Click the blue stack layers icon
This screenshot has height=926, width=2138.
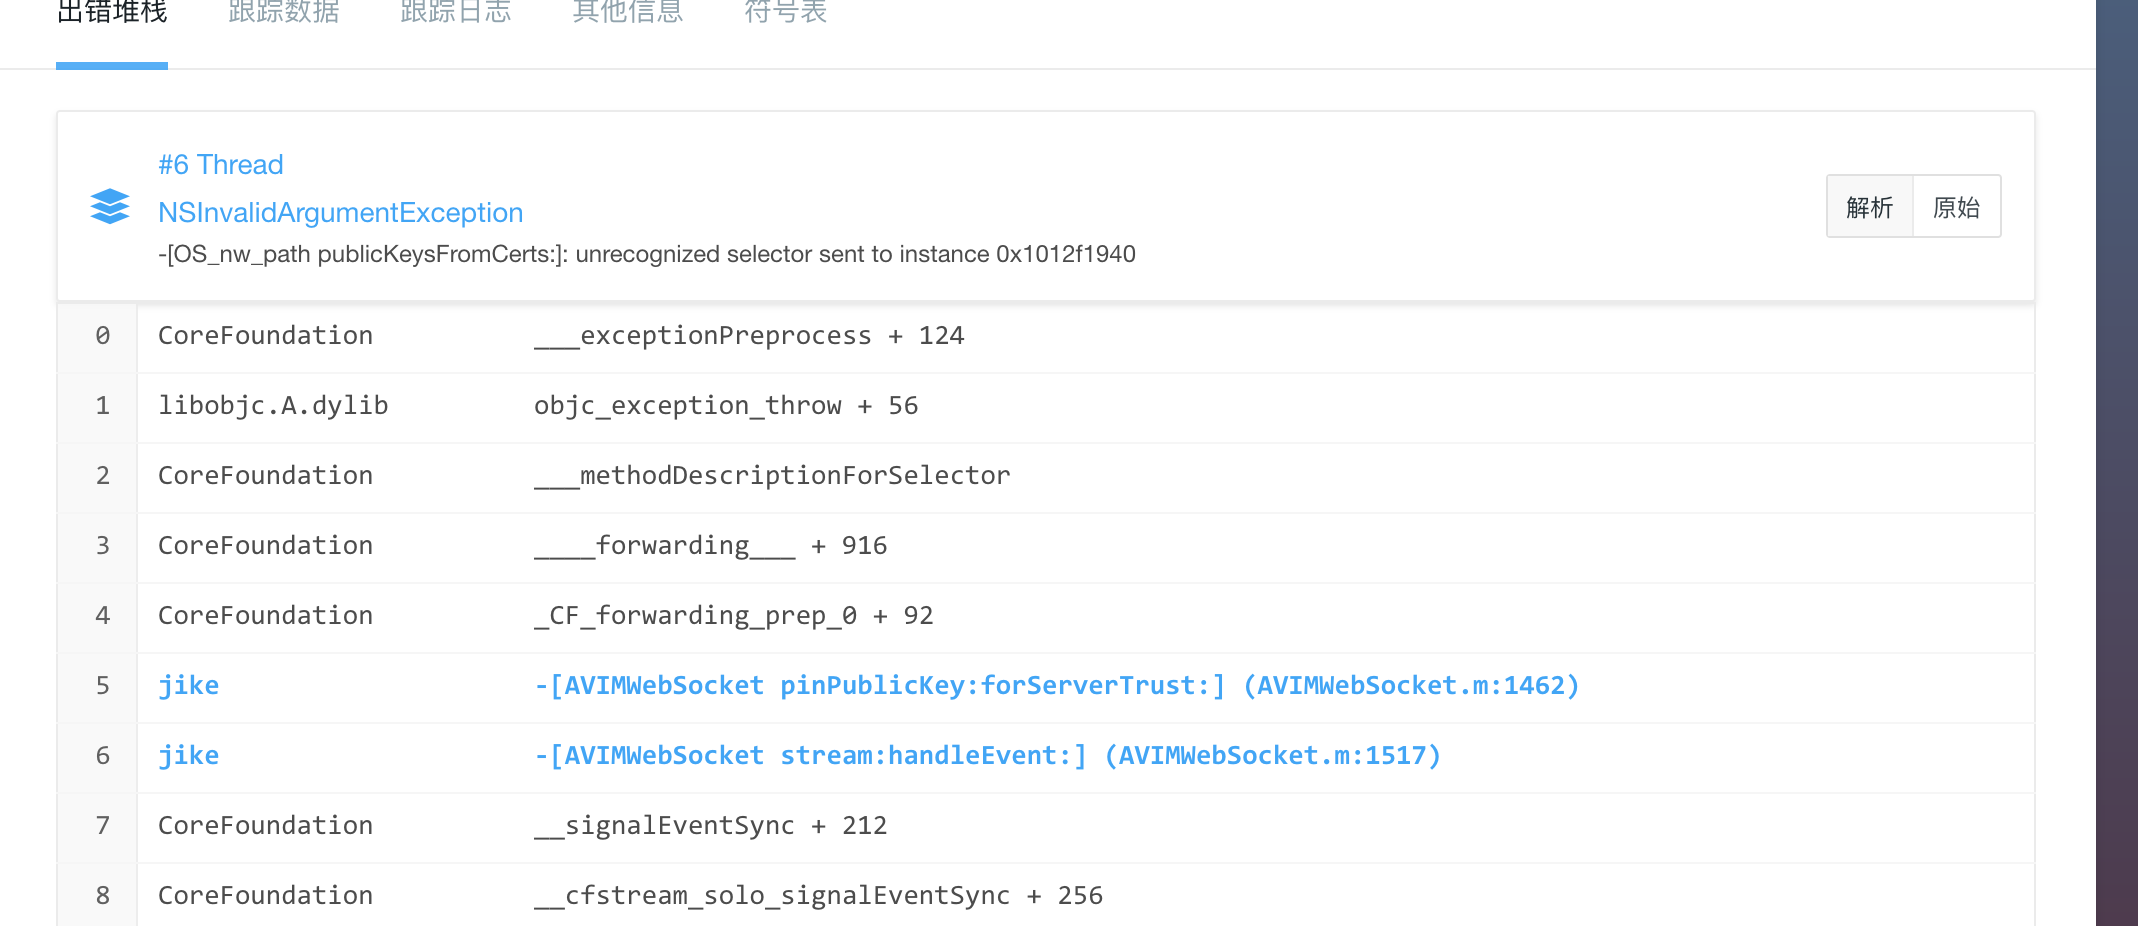[x=109, y=206]
